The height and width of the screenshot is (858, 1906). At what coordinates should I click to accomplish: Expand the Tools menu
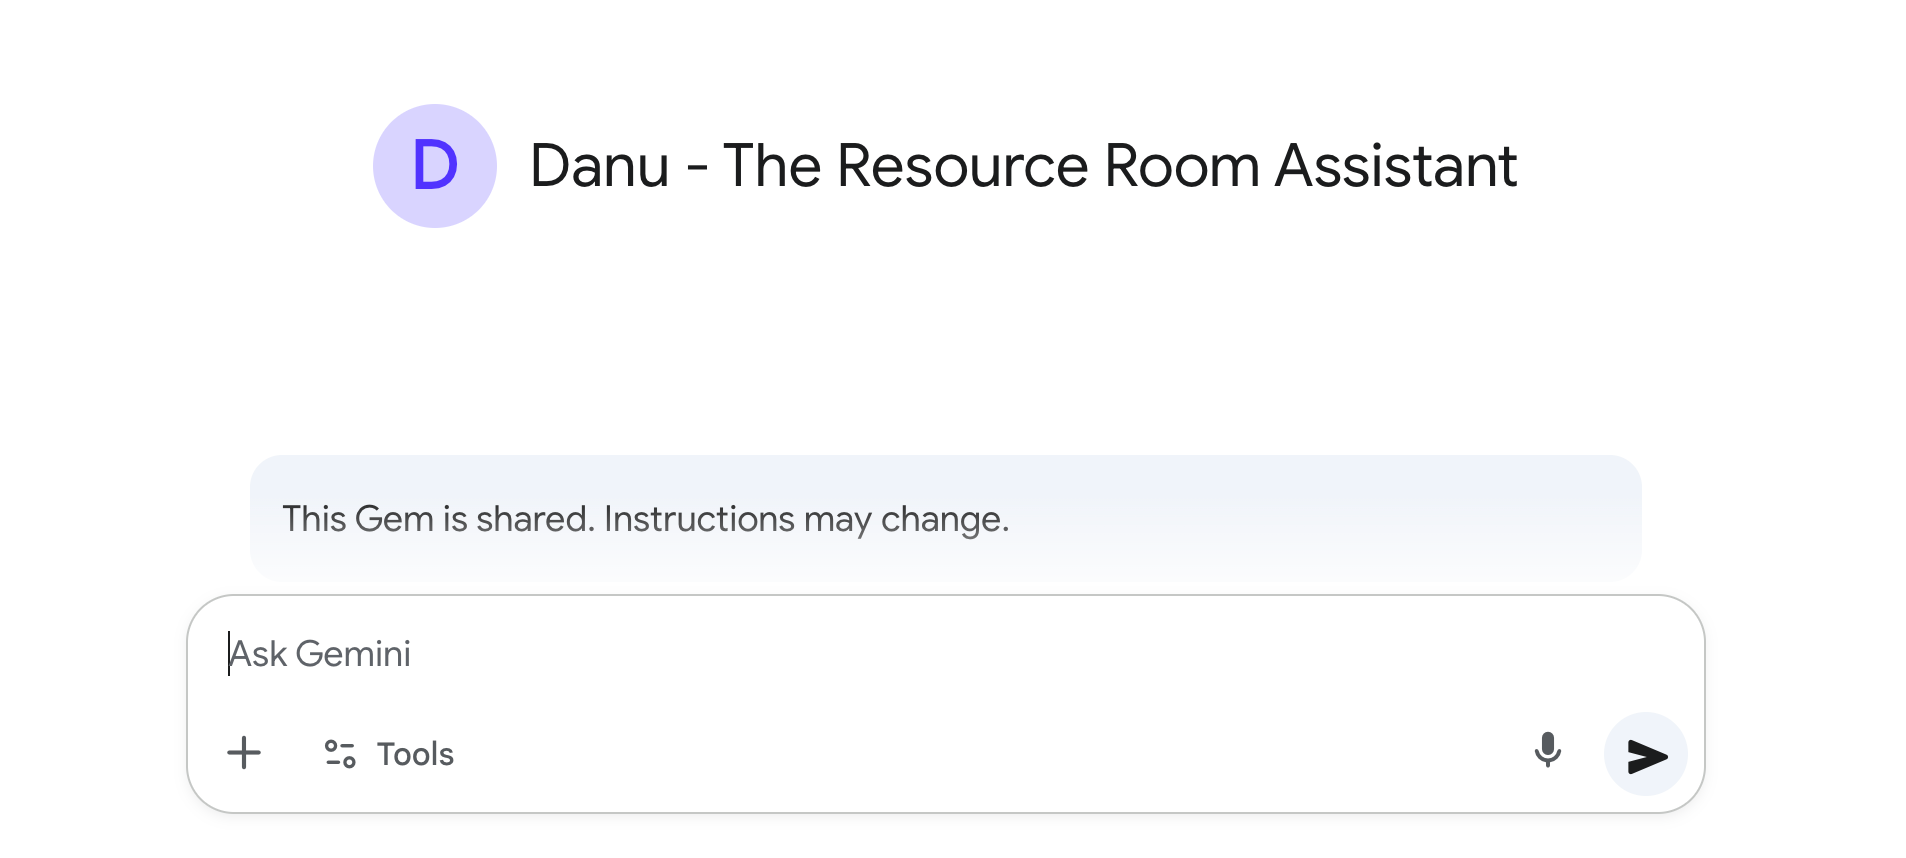pos(390,754)
